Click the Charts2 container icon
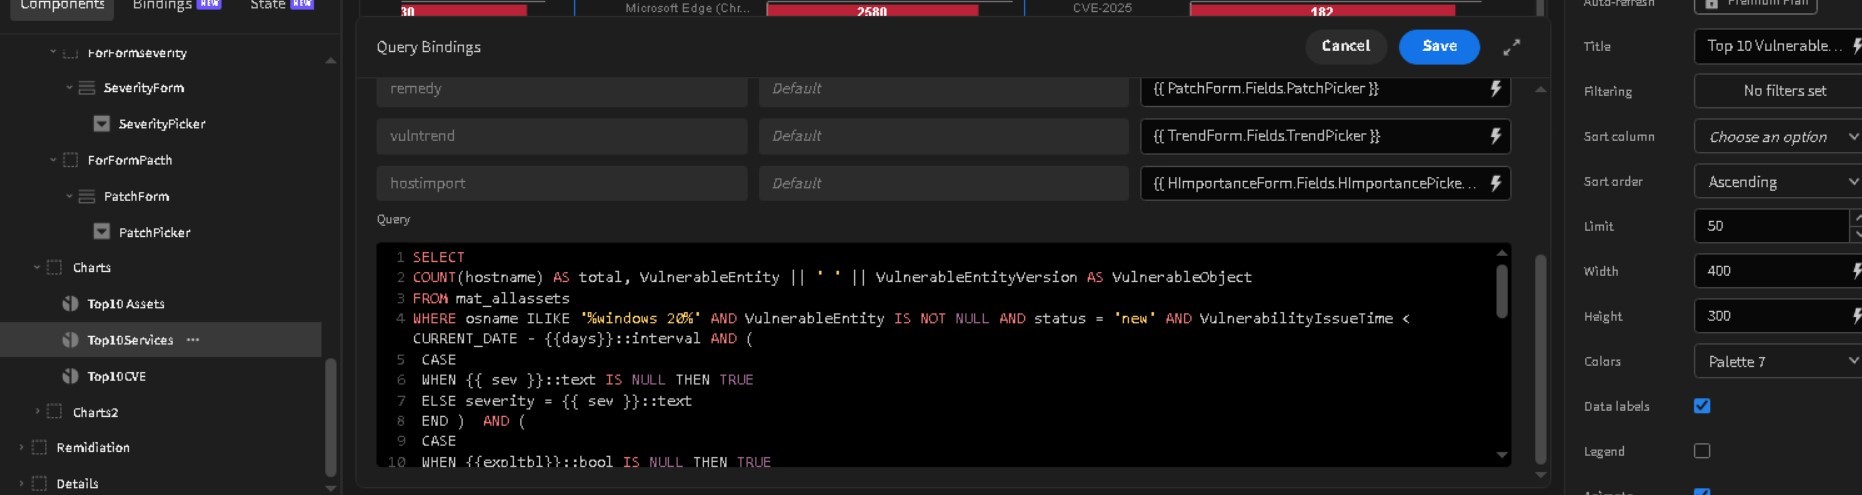The height and width of the screenshot is (495, 1862). pyautogui.click(x=55, y=412)
